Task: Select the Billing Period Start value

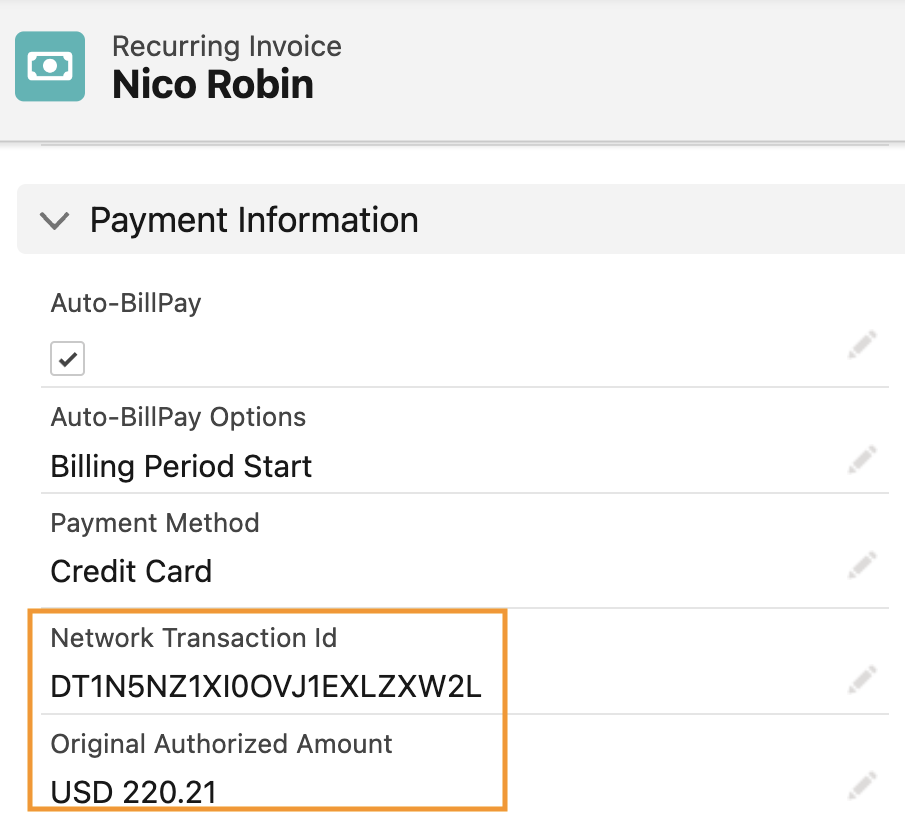Action: click(181, 466)
